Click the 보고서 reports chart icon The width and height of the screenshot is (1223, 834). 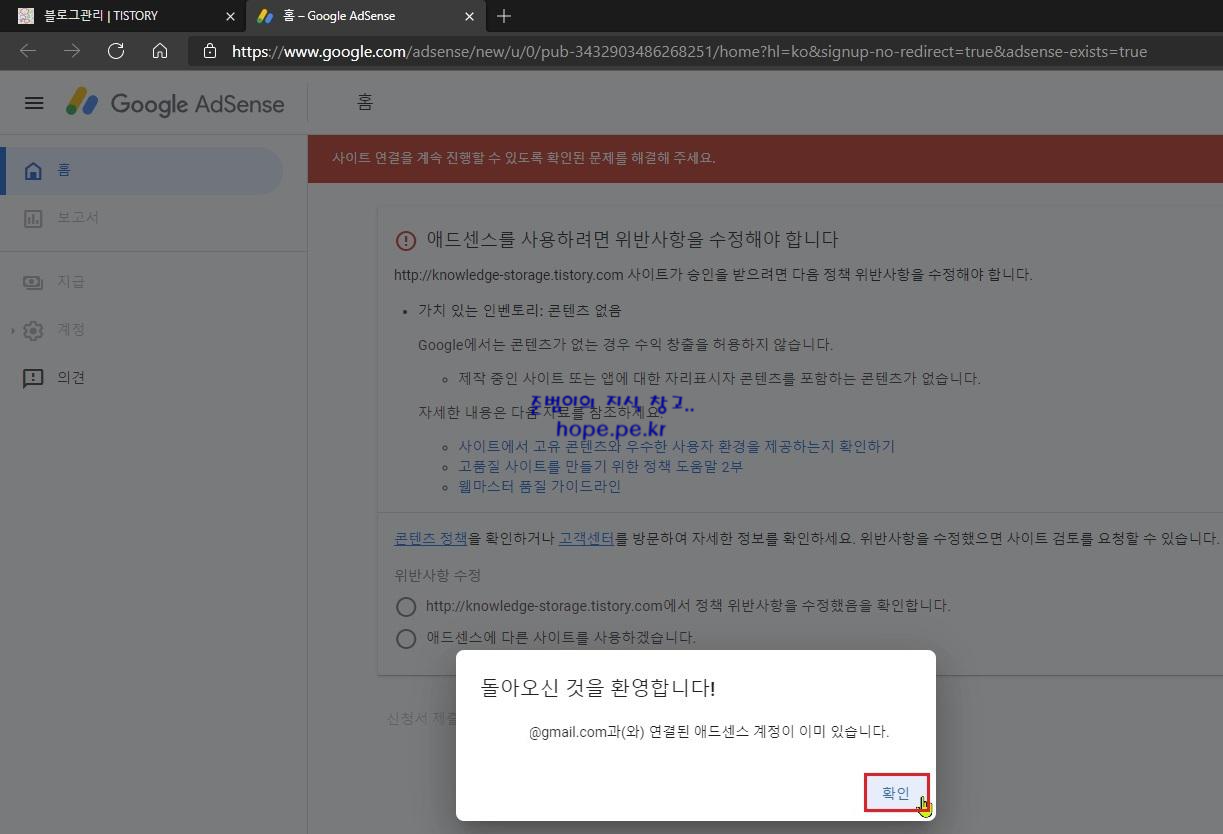pos(33,218)
